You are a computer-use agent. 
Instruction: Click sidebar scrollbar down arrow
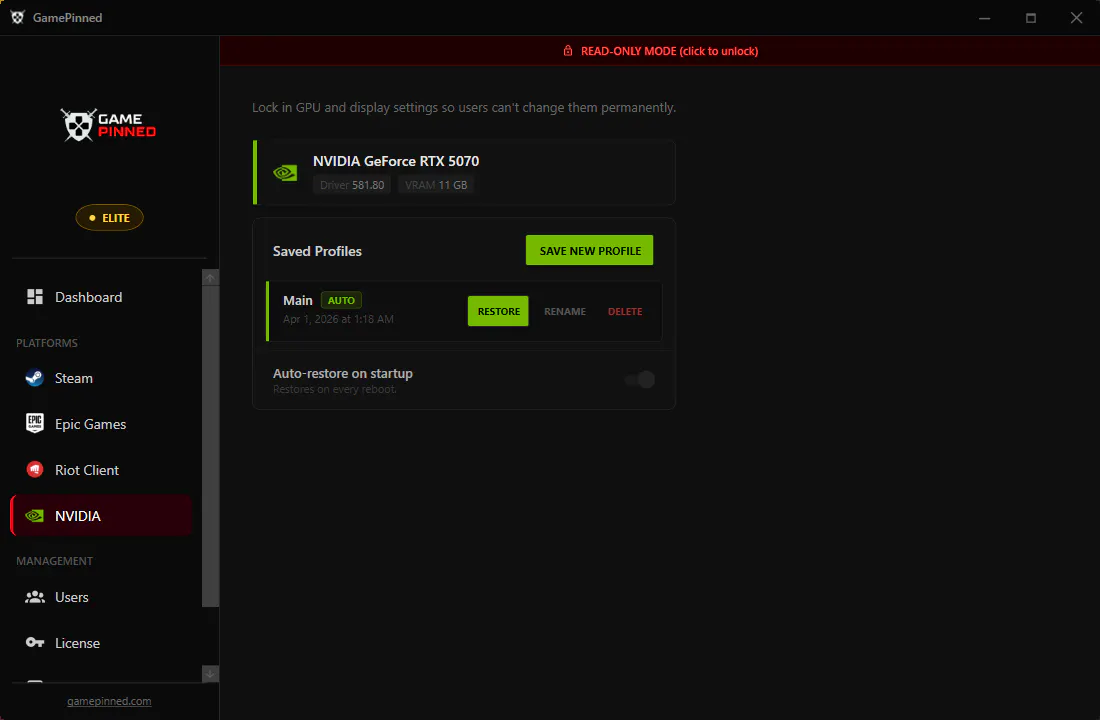[210, 674]
